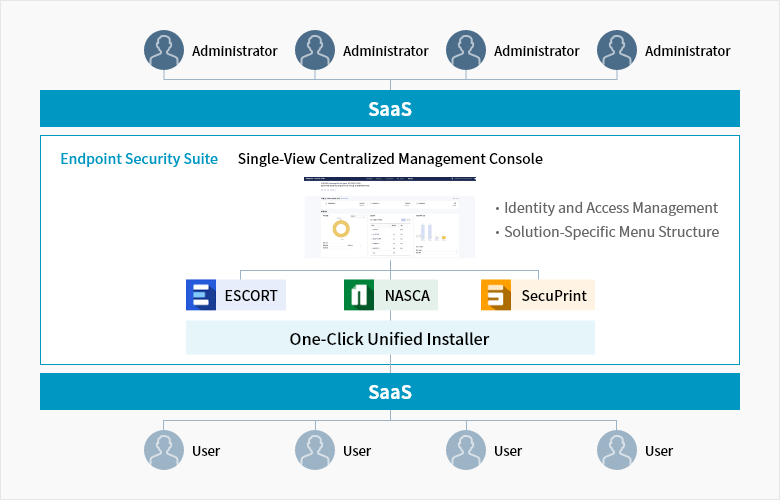The height and width of the screenshot is (500, 780).
Task: Click the leftmost User avatar icon
Action: 164,450
